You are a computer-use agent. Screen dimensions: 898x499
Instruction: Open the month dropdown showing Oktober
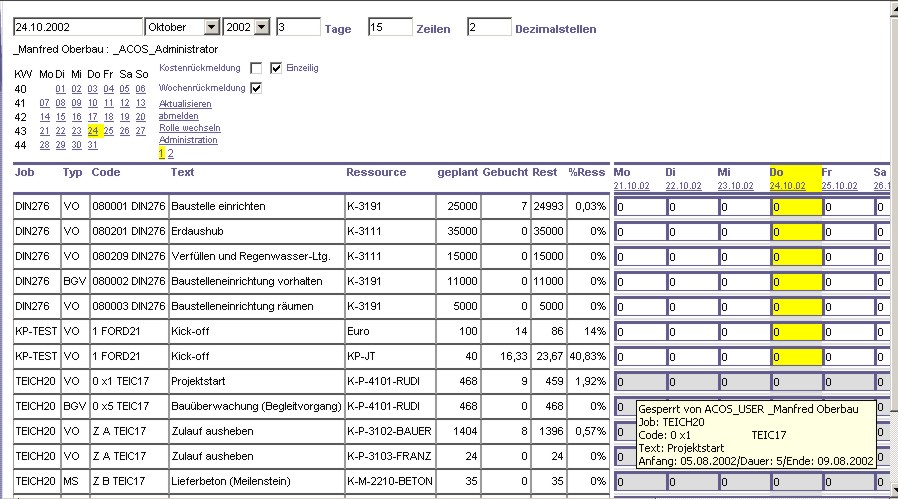point(211,27)
